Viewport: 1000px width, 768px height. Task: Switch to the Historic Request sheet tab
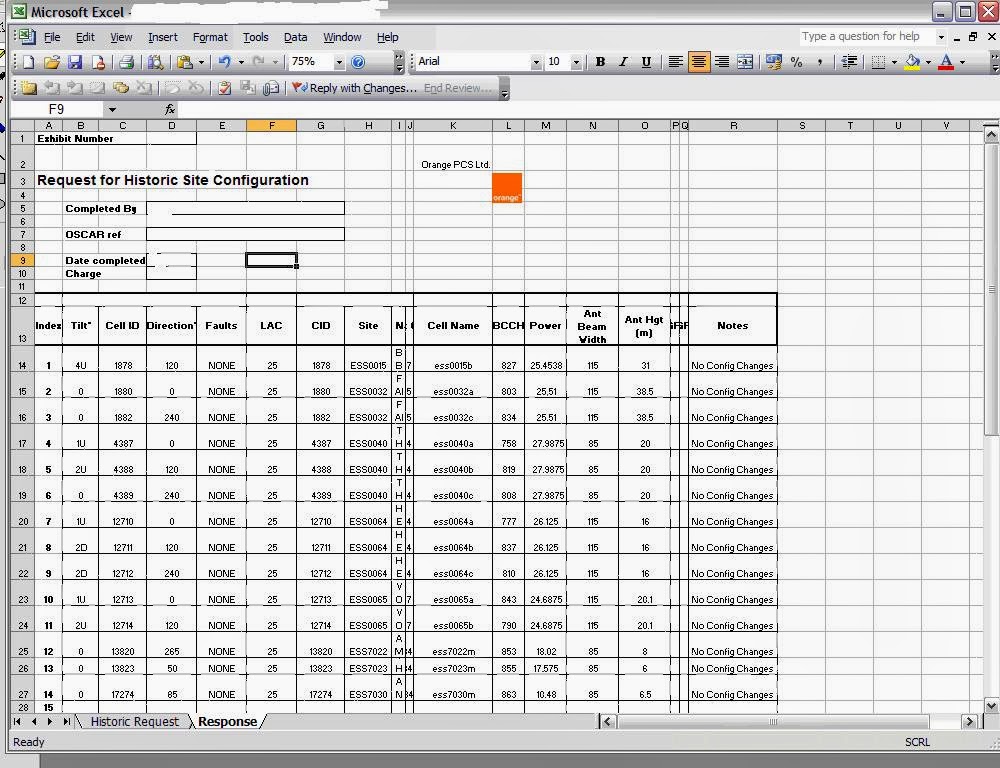click(x=133, y=721)
